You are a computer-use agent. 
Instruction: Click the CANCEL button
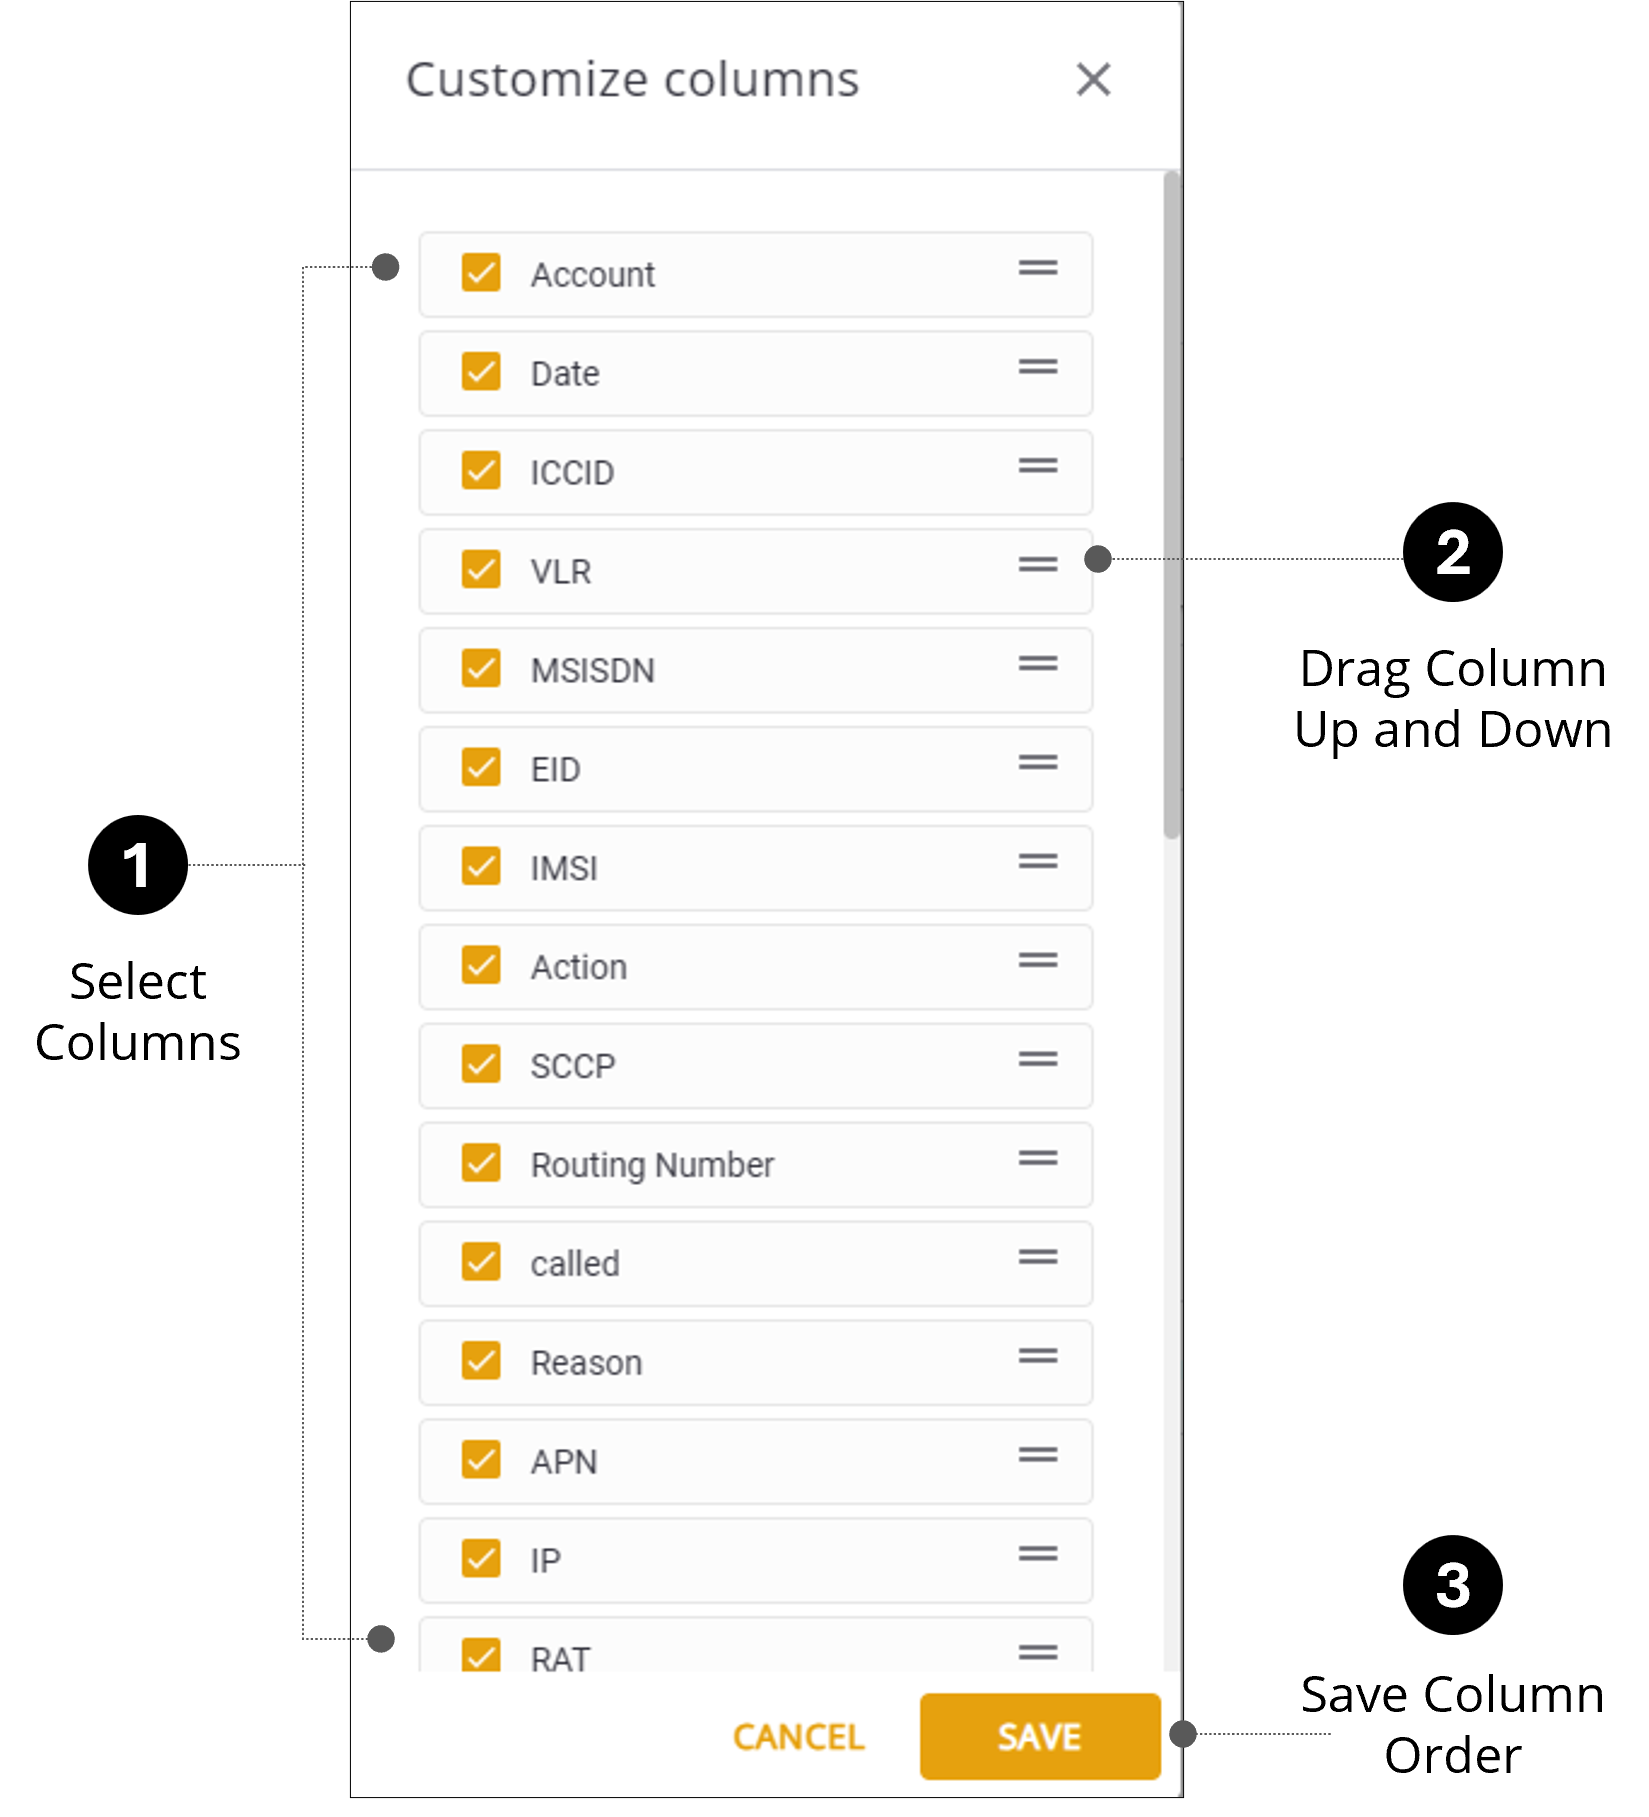(x=798, y=1737)
